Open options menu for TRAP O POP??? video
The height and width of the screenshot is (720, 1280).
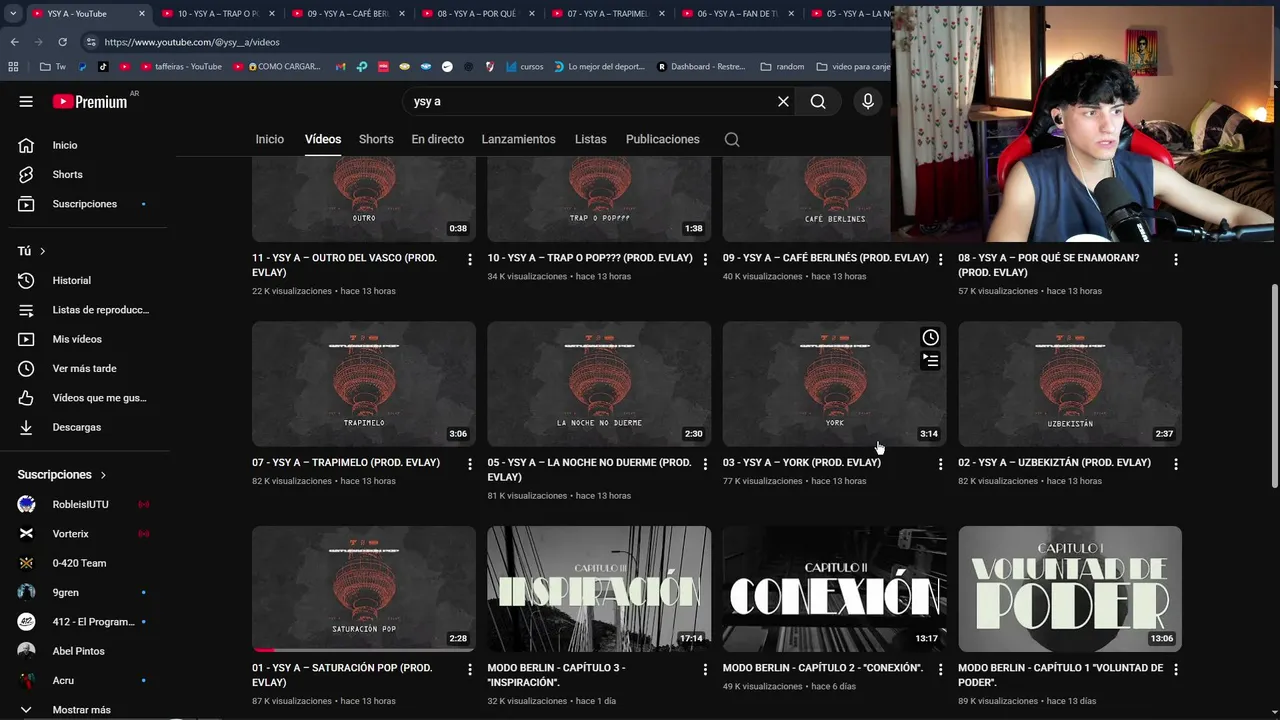[x=705, y=259]
